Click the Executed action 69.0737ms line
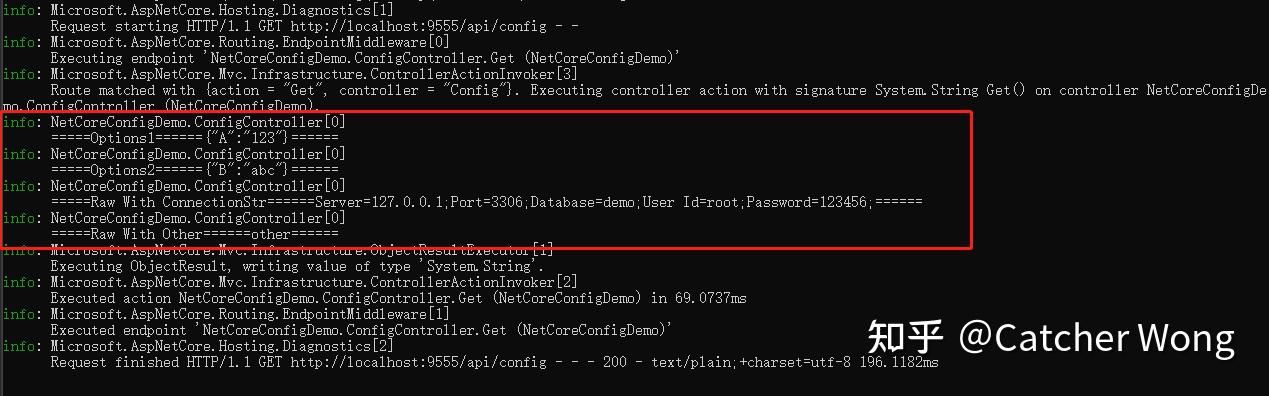 click(x=398, y=298)
